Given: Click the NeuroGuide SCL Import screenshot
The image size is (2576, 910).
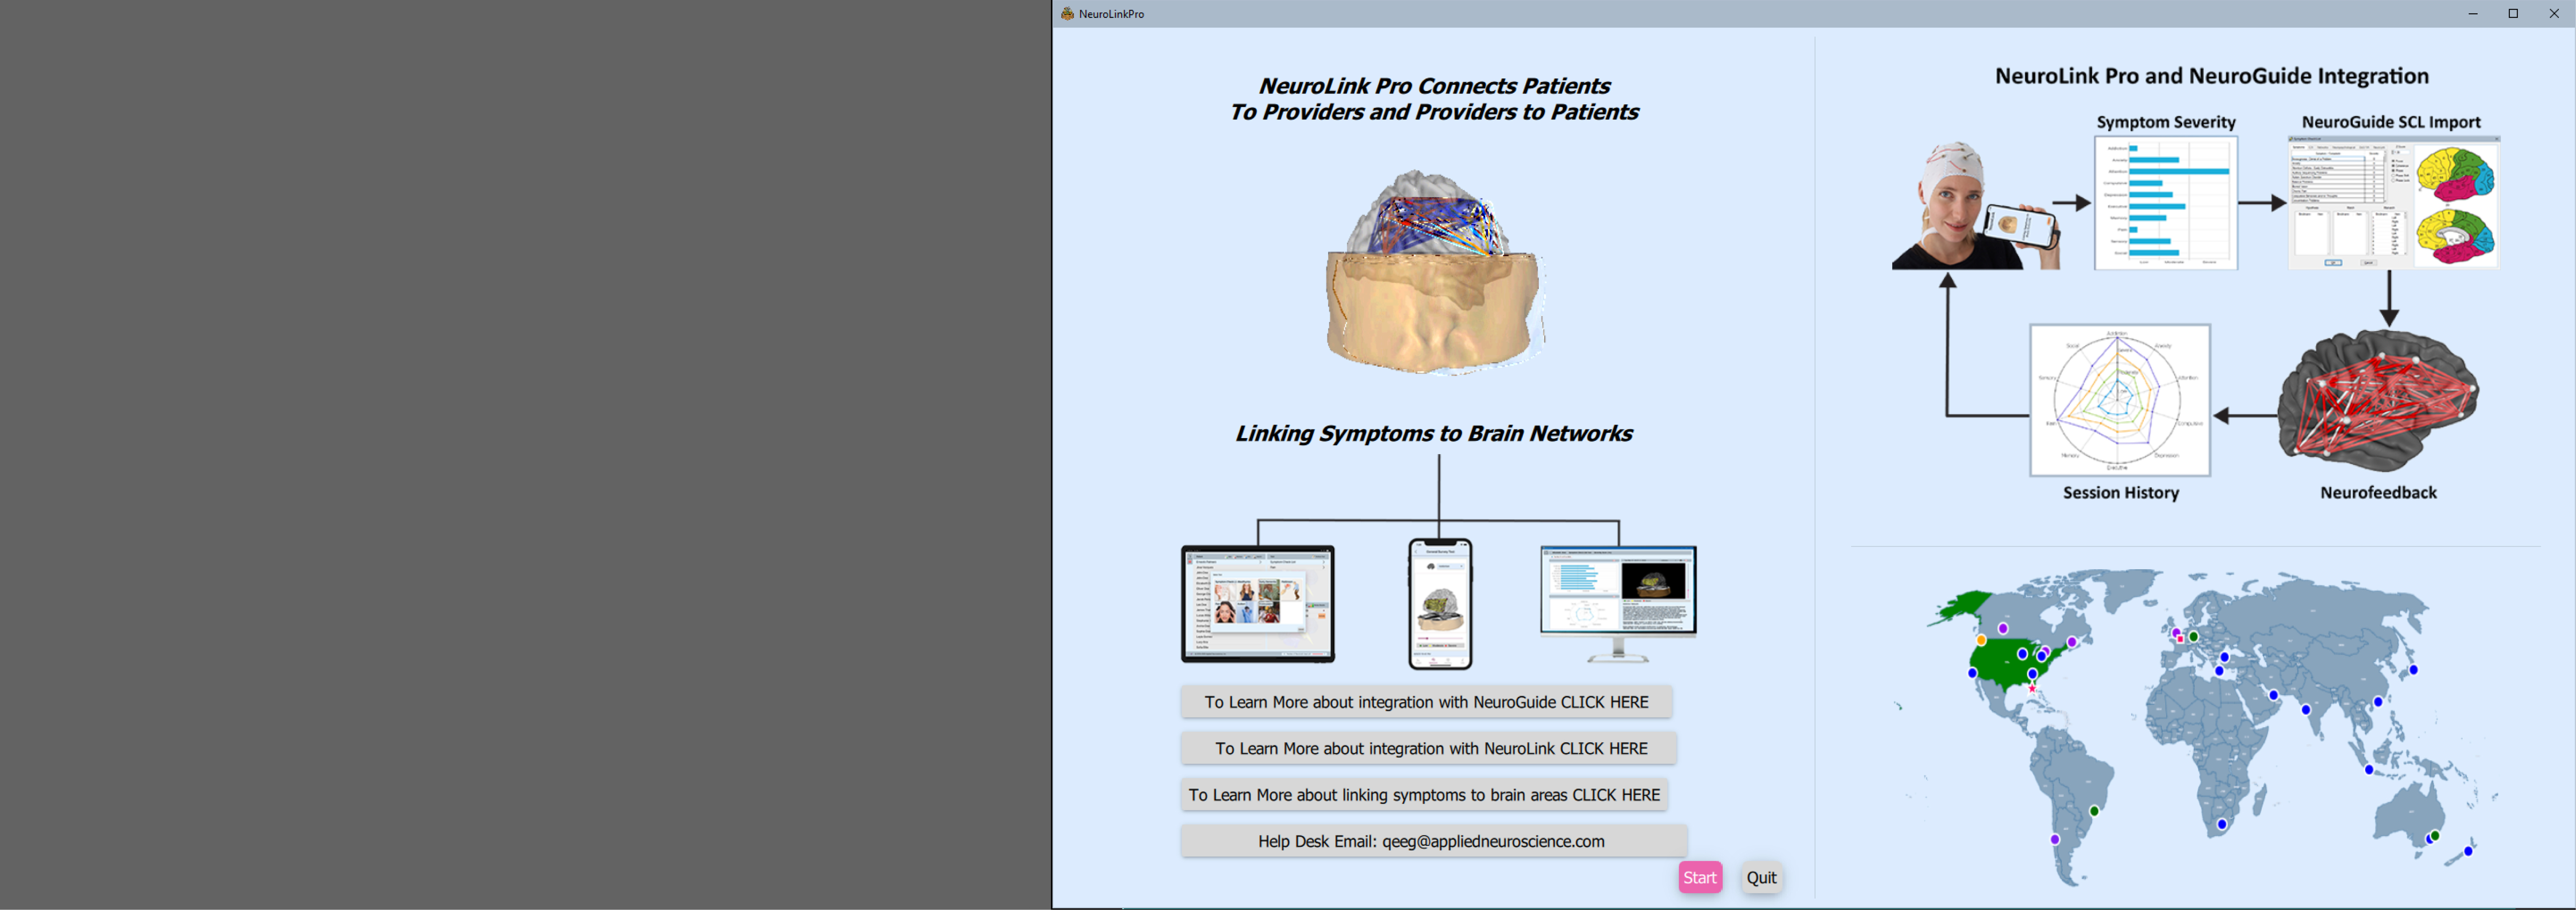Looking at the screenshot, I should click(x=2394, y=203).
